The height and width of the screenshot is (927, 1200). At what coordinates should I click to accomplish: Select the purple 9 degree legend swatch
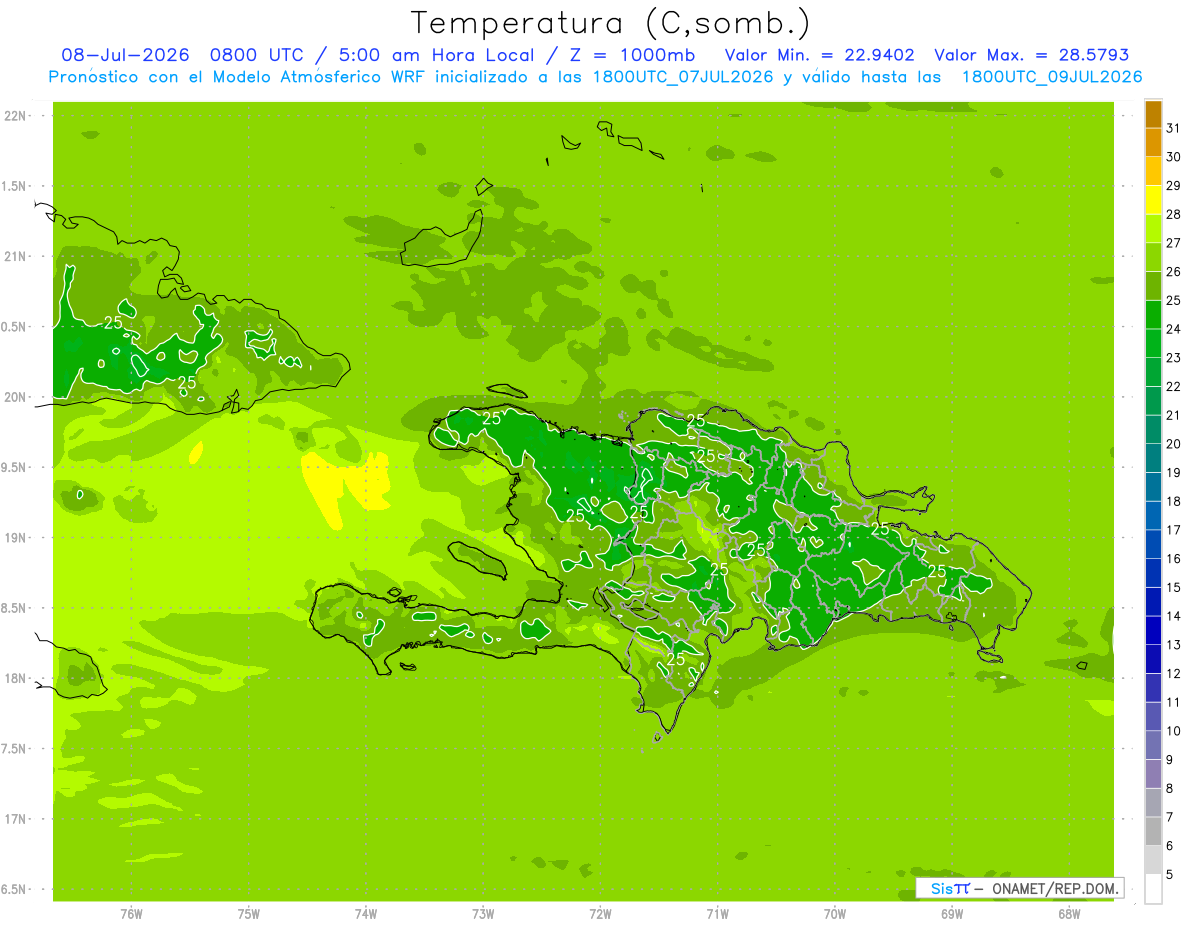pos(1153,745)
